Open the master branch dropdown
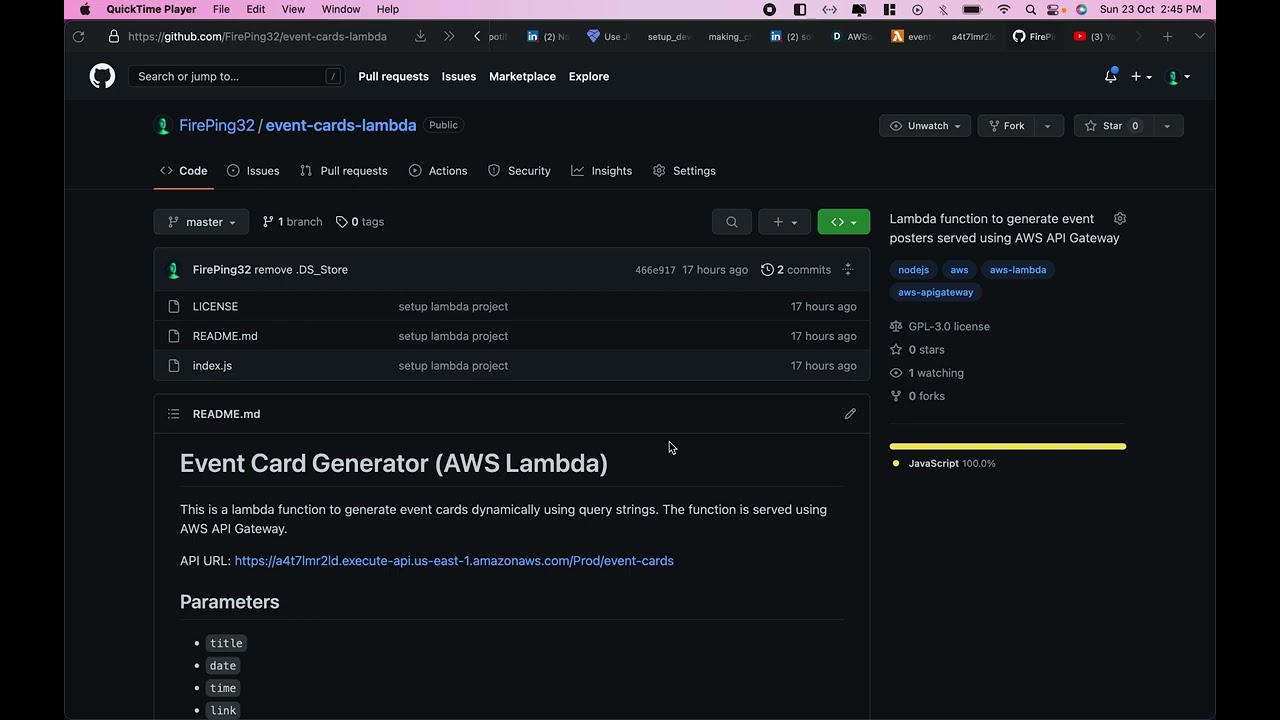Image resolution: width=1280 pixels, height=720 pixels. coord(201,222)
